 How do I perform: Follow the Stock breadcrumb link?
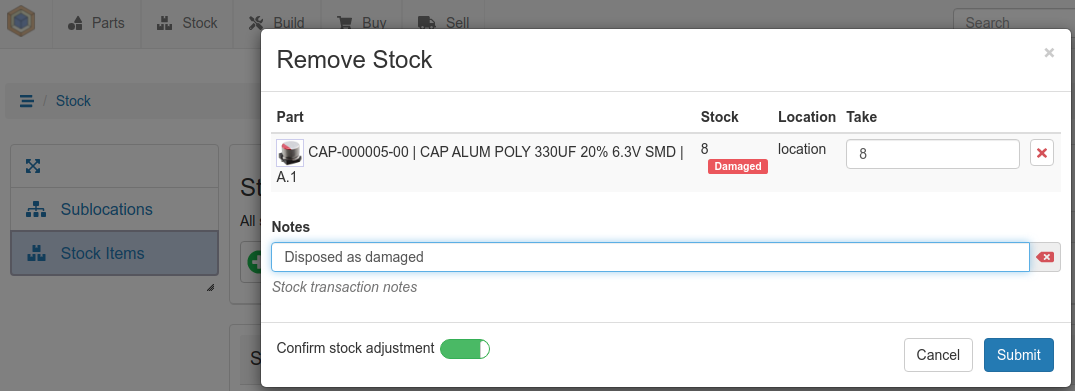pyautogui.click(x=73, y=102)
